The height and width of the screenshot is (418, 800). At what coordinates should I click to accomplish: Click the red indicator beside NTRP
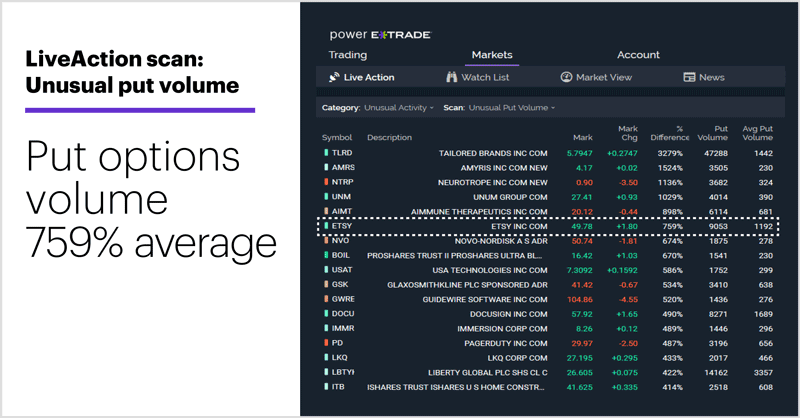326,182
